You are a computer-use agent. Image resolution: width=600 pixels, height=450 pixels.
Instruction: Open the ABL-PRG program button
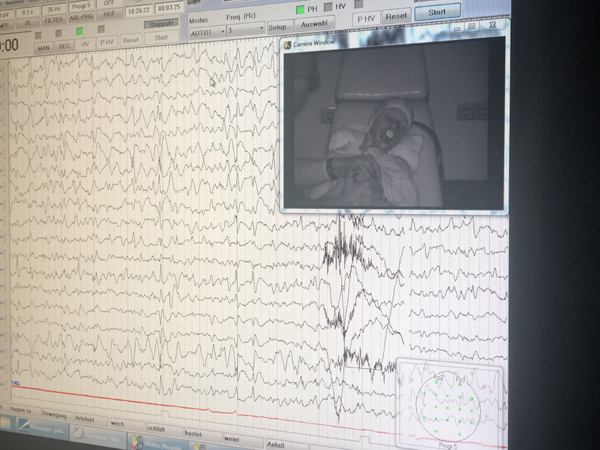point(81,17)
